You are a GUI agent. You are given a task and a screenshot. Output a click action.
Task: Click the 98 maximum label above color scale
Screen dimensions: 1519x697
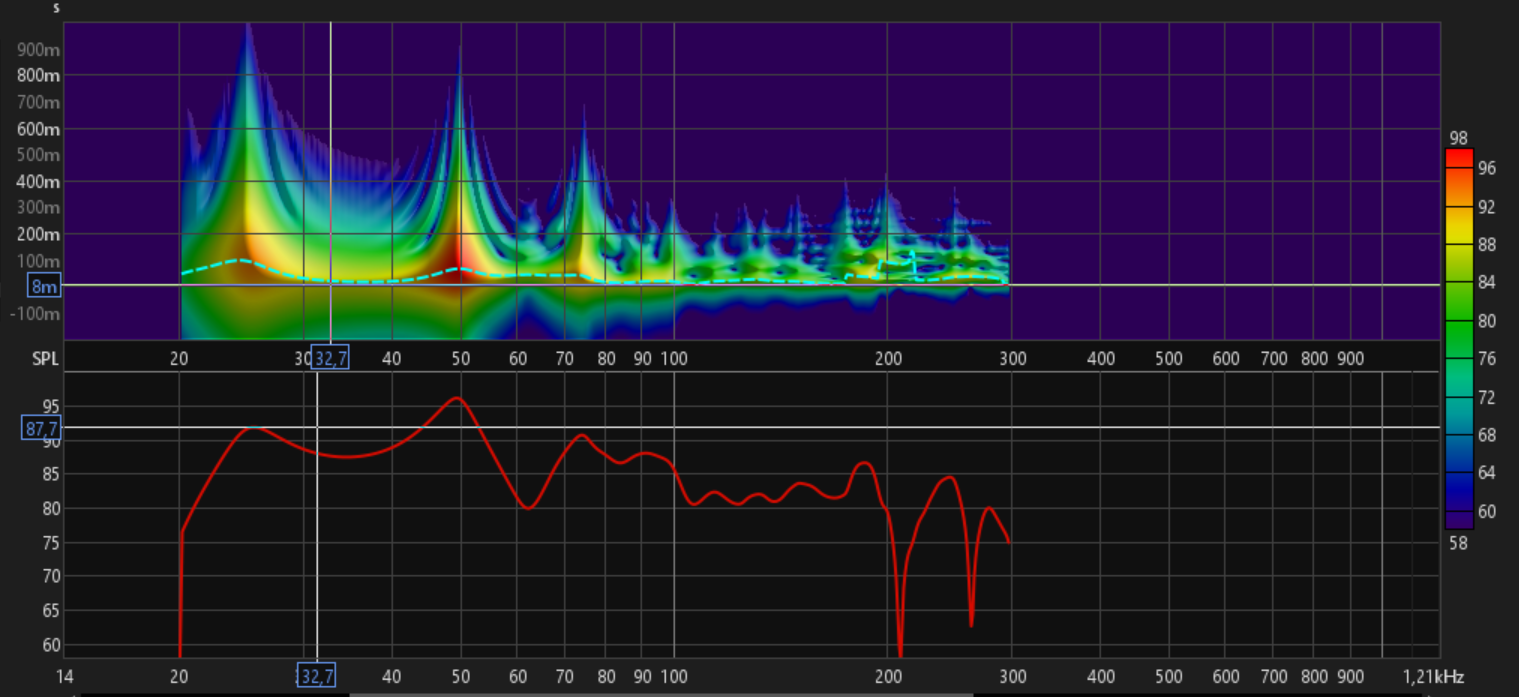click(x=1458, y=138)
